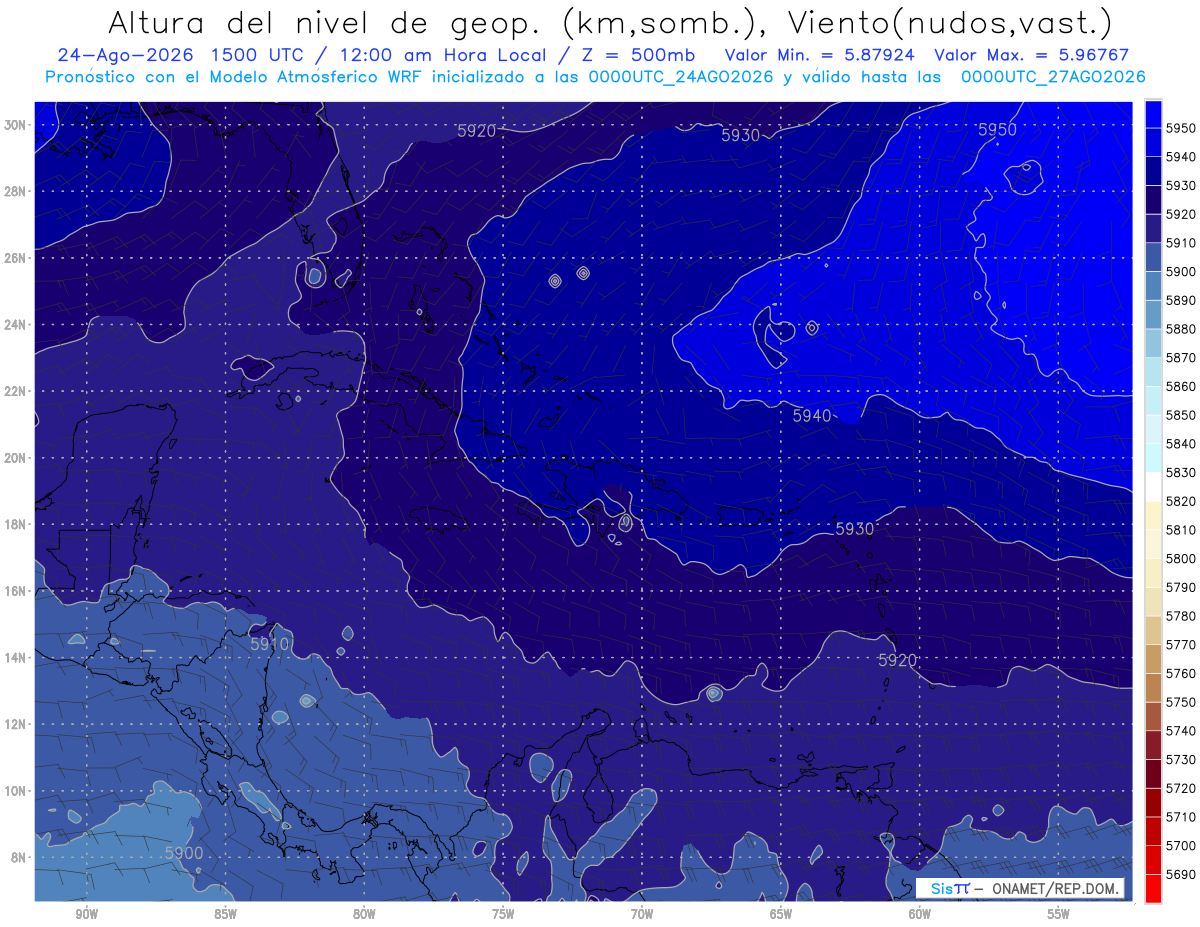Click the 85W longitude axis label

click(x=225, y=914)
